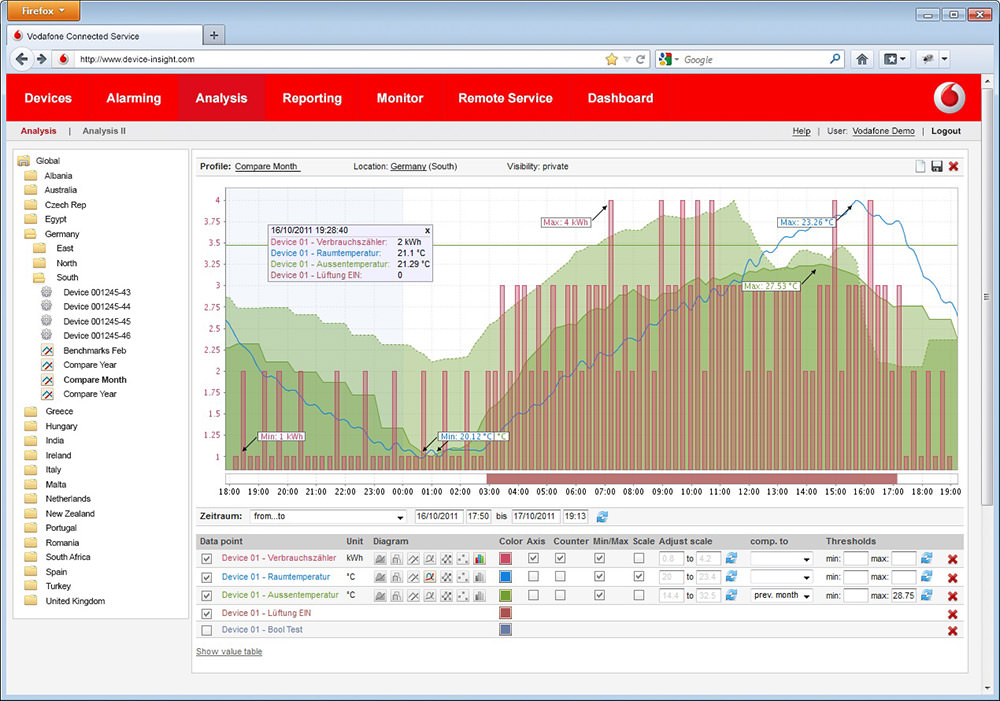Screen dimensions: 1000x701
Task: Delete the Bool Test data point
Action: (x=952, y=630)
